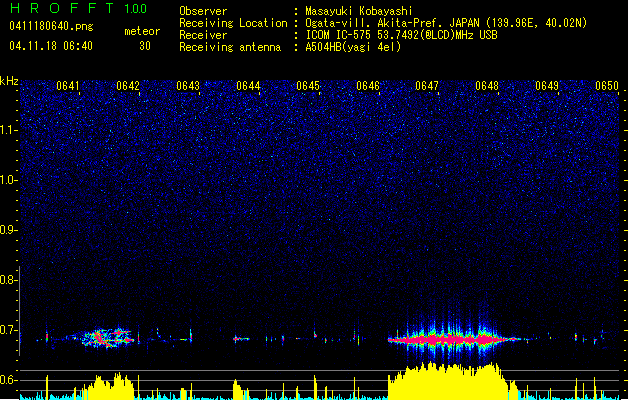Click the multicolored meteor echo near 0642
The width and height of the screenshot is (629, 400).
tap(108, 337)
